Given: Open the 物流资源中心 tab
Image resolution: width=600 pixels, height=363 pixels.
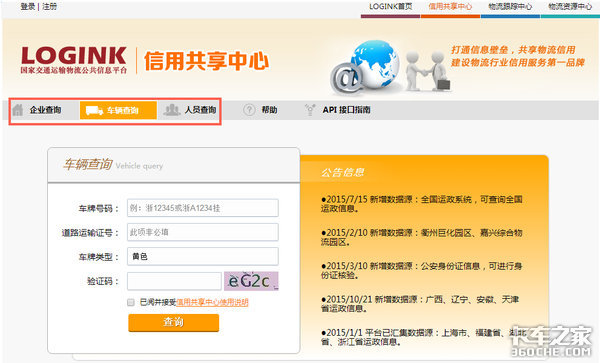Looking at the screenshot, I should pos(570,7).
